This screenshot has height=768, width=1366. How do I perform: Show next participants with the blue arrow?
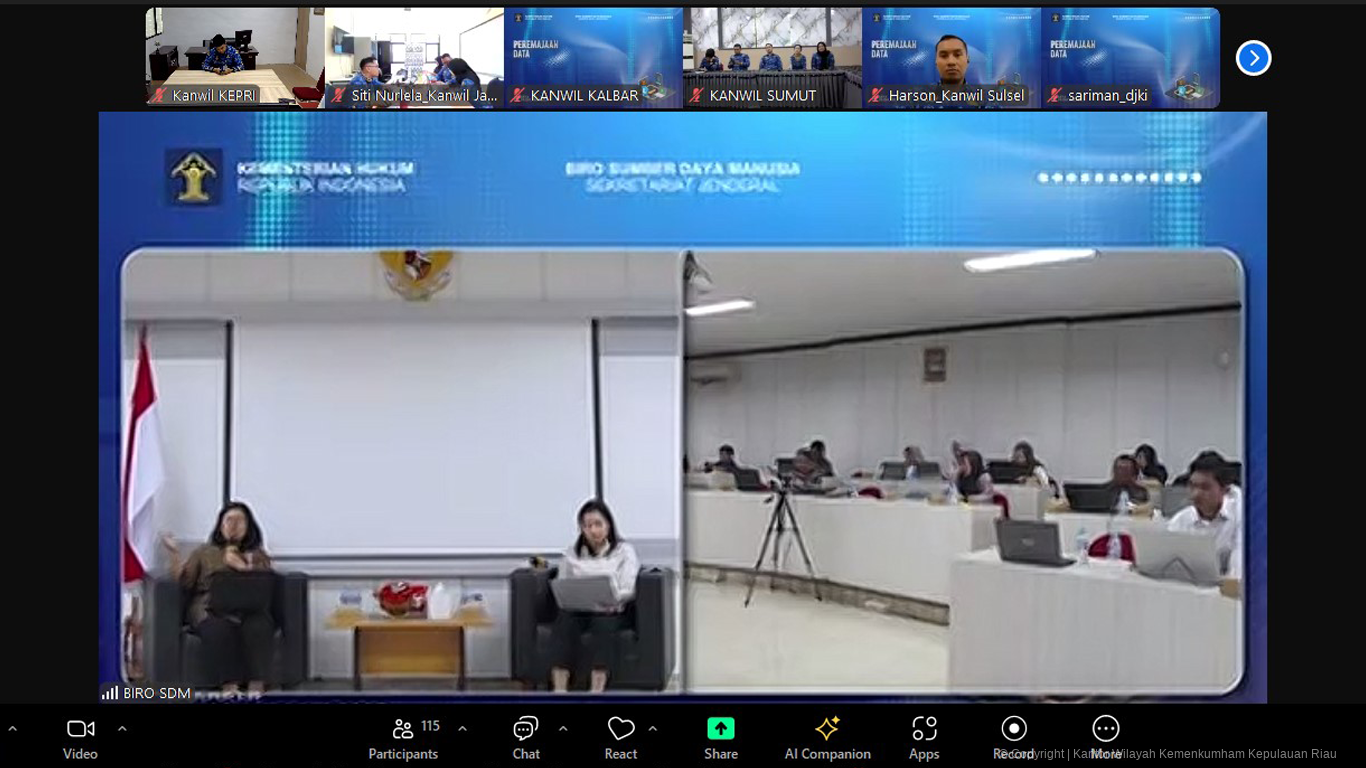1253,58
